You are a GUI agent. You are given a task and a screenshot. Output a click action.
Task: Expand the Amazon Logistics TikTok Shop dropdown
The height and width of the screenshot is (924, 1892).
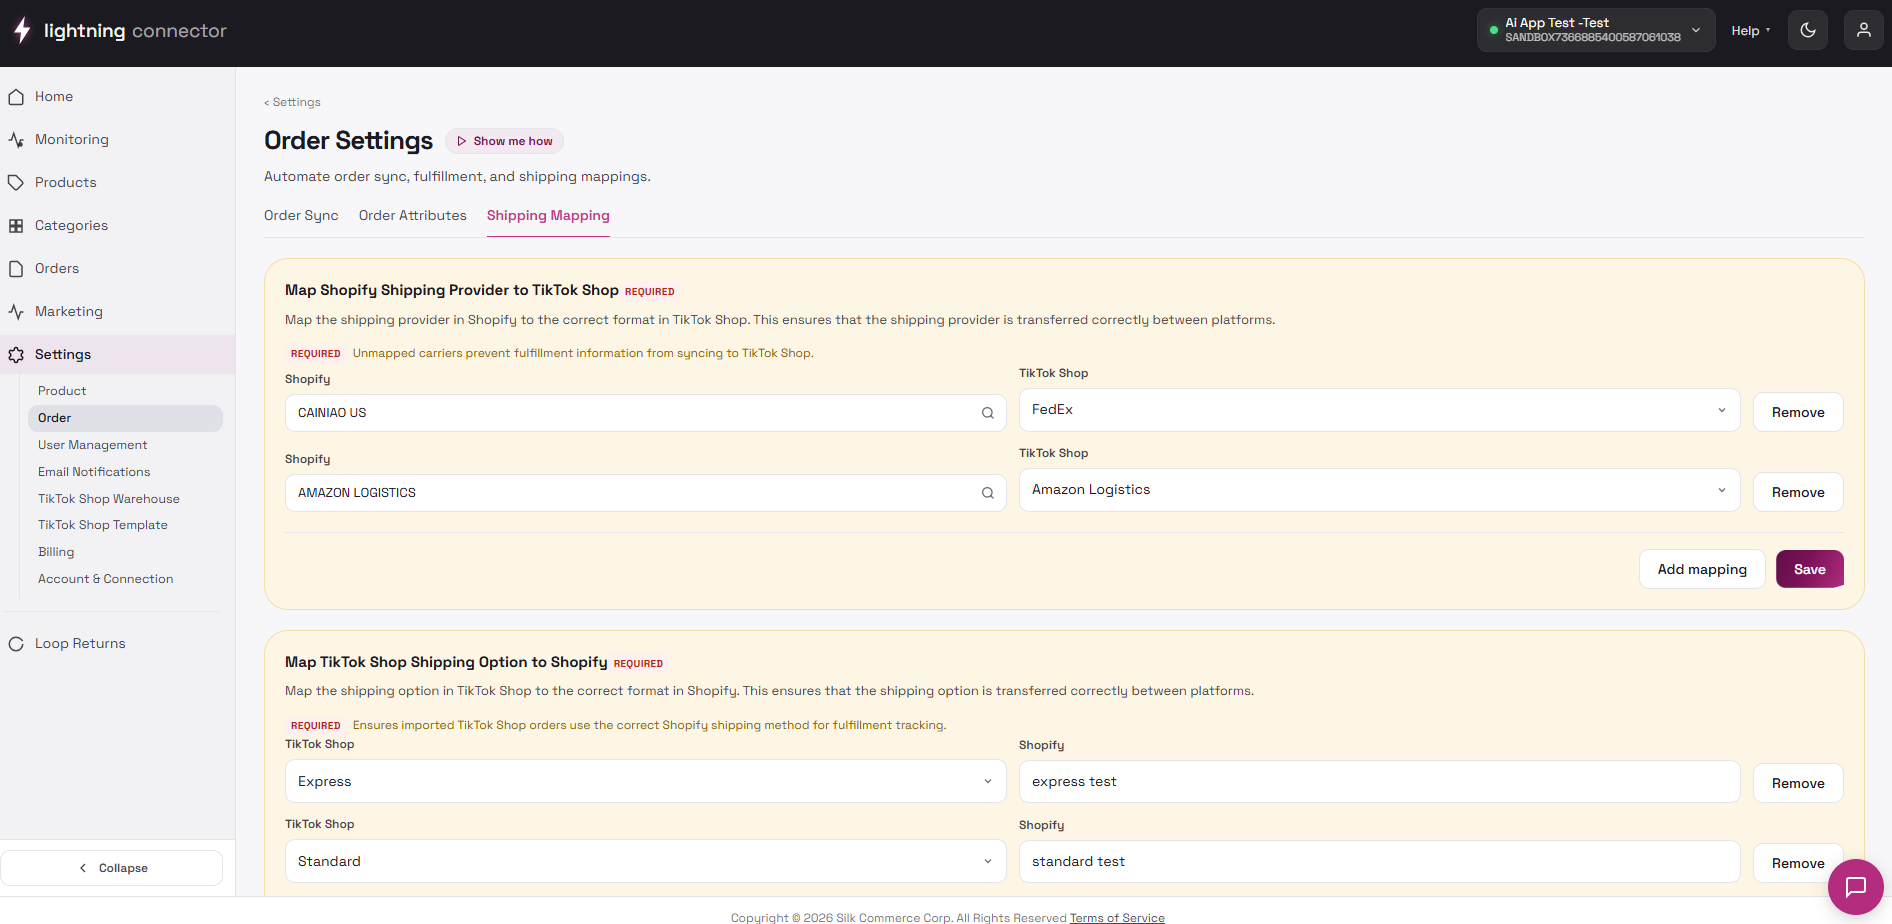coord(1379,490)
